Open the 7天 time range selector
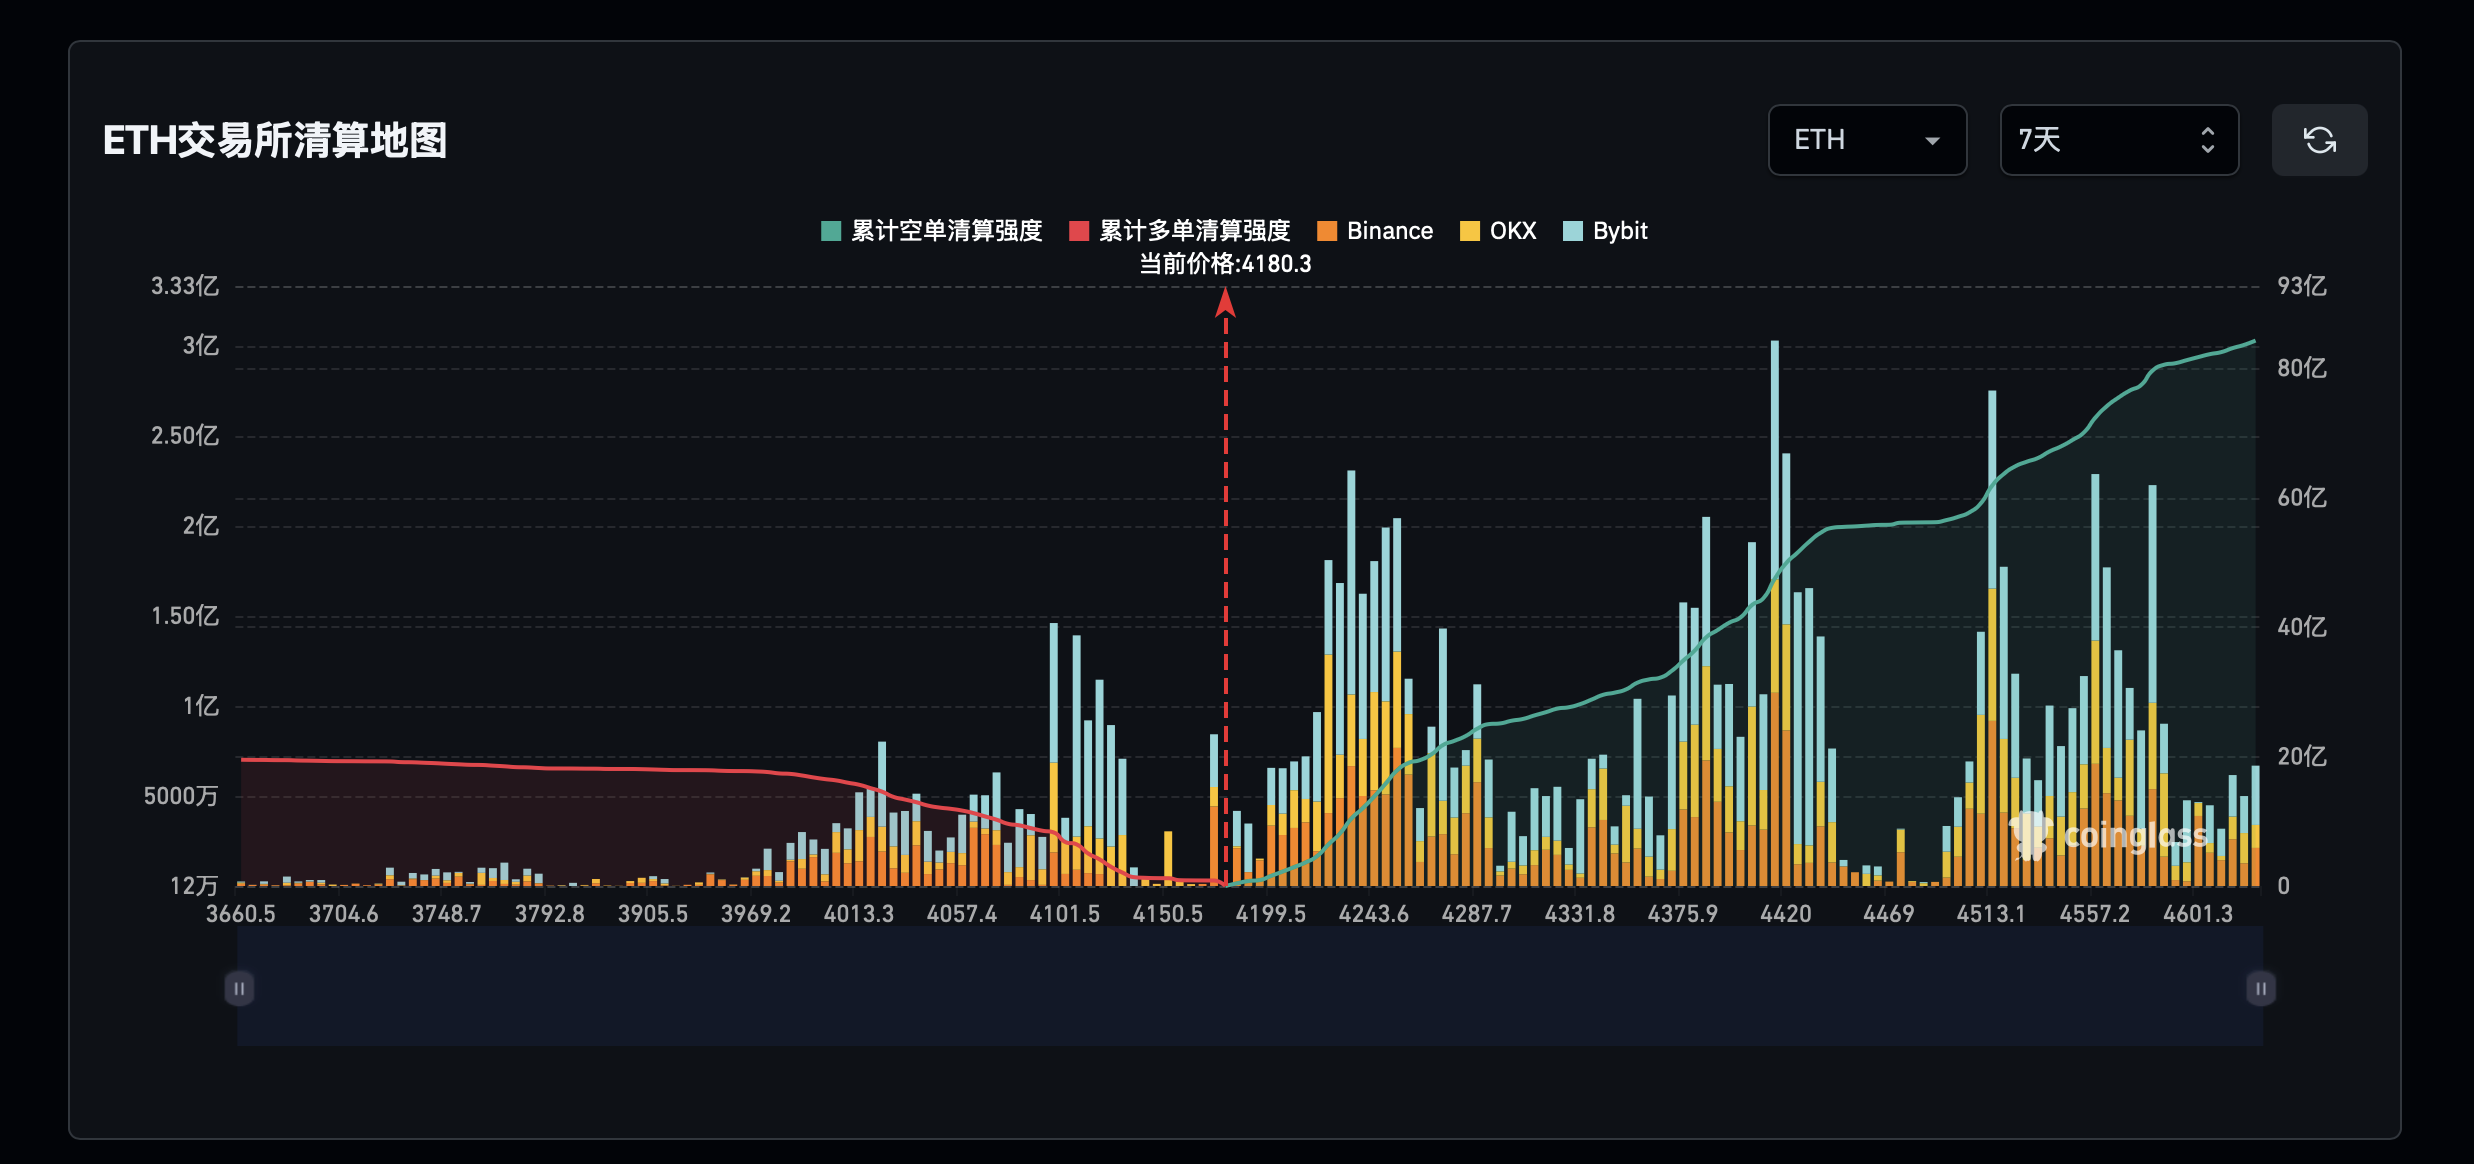The image size is (2474, 1164). [2119, 140]
